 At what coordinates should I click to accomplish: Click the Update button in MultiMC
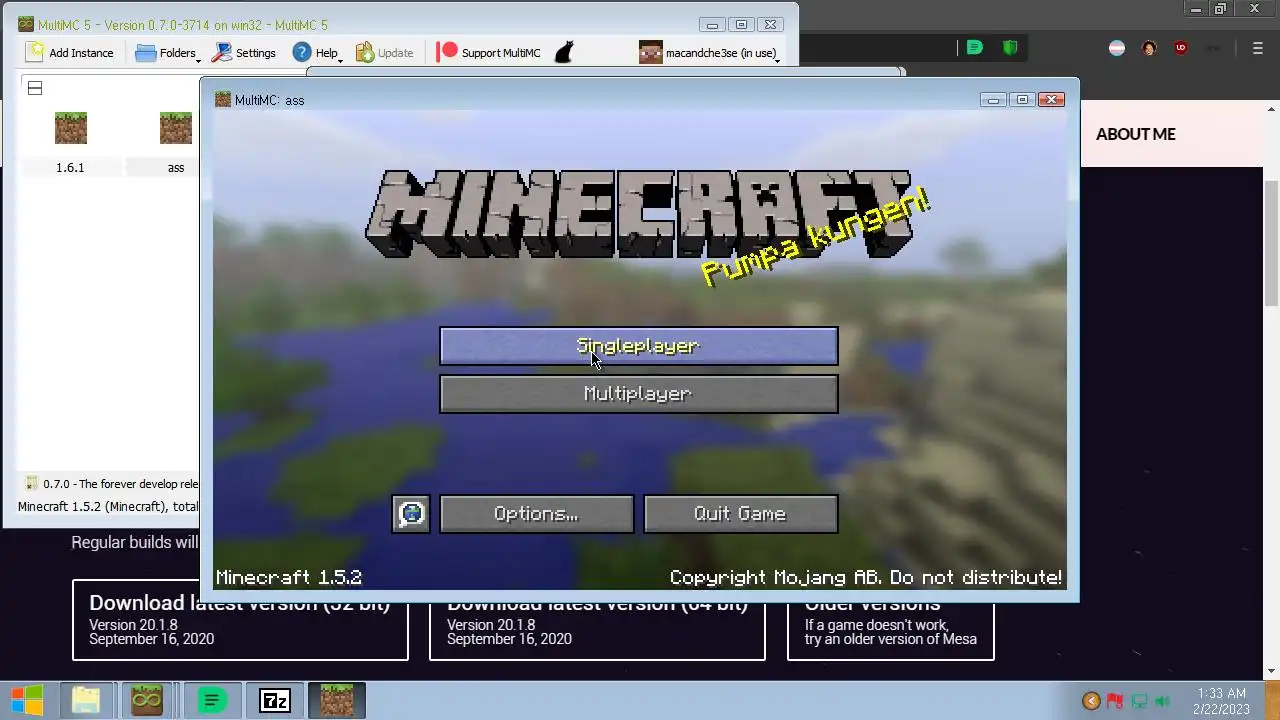point(385,53)
